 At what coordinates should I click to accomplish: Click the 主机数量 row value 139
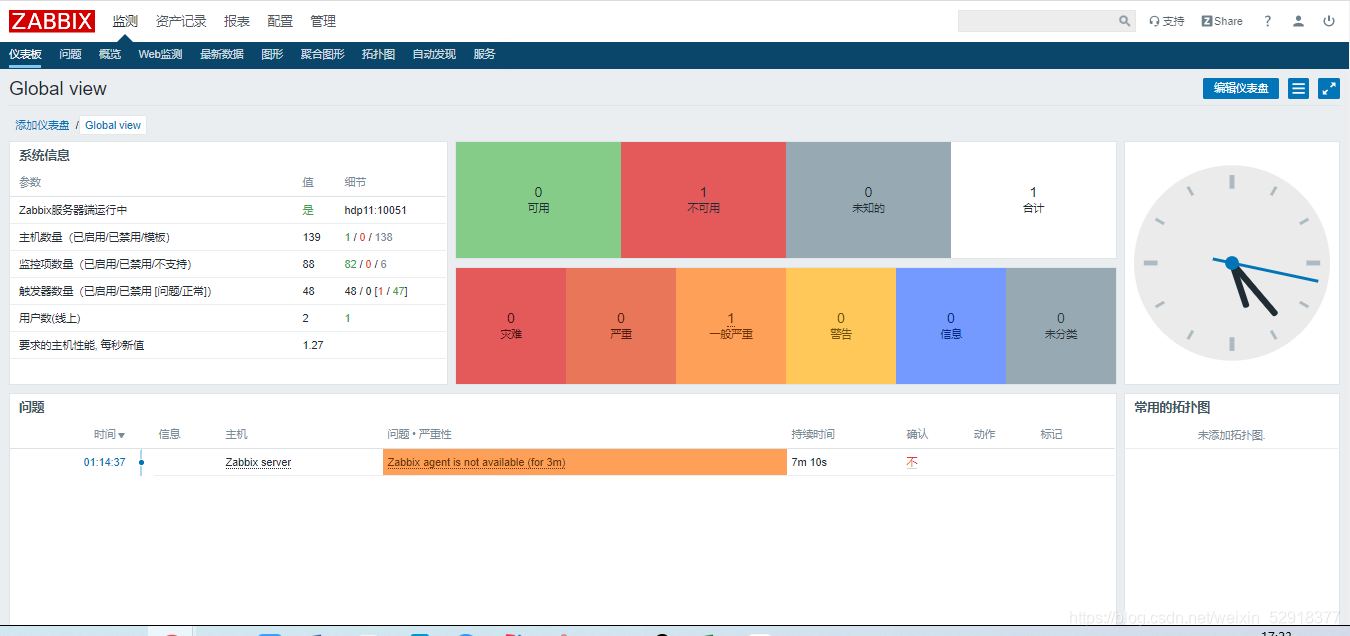coord(312,237)
